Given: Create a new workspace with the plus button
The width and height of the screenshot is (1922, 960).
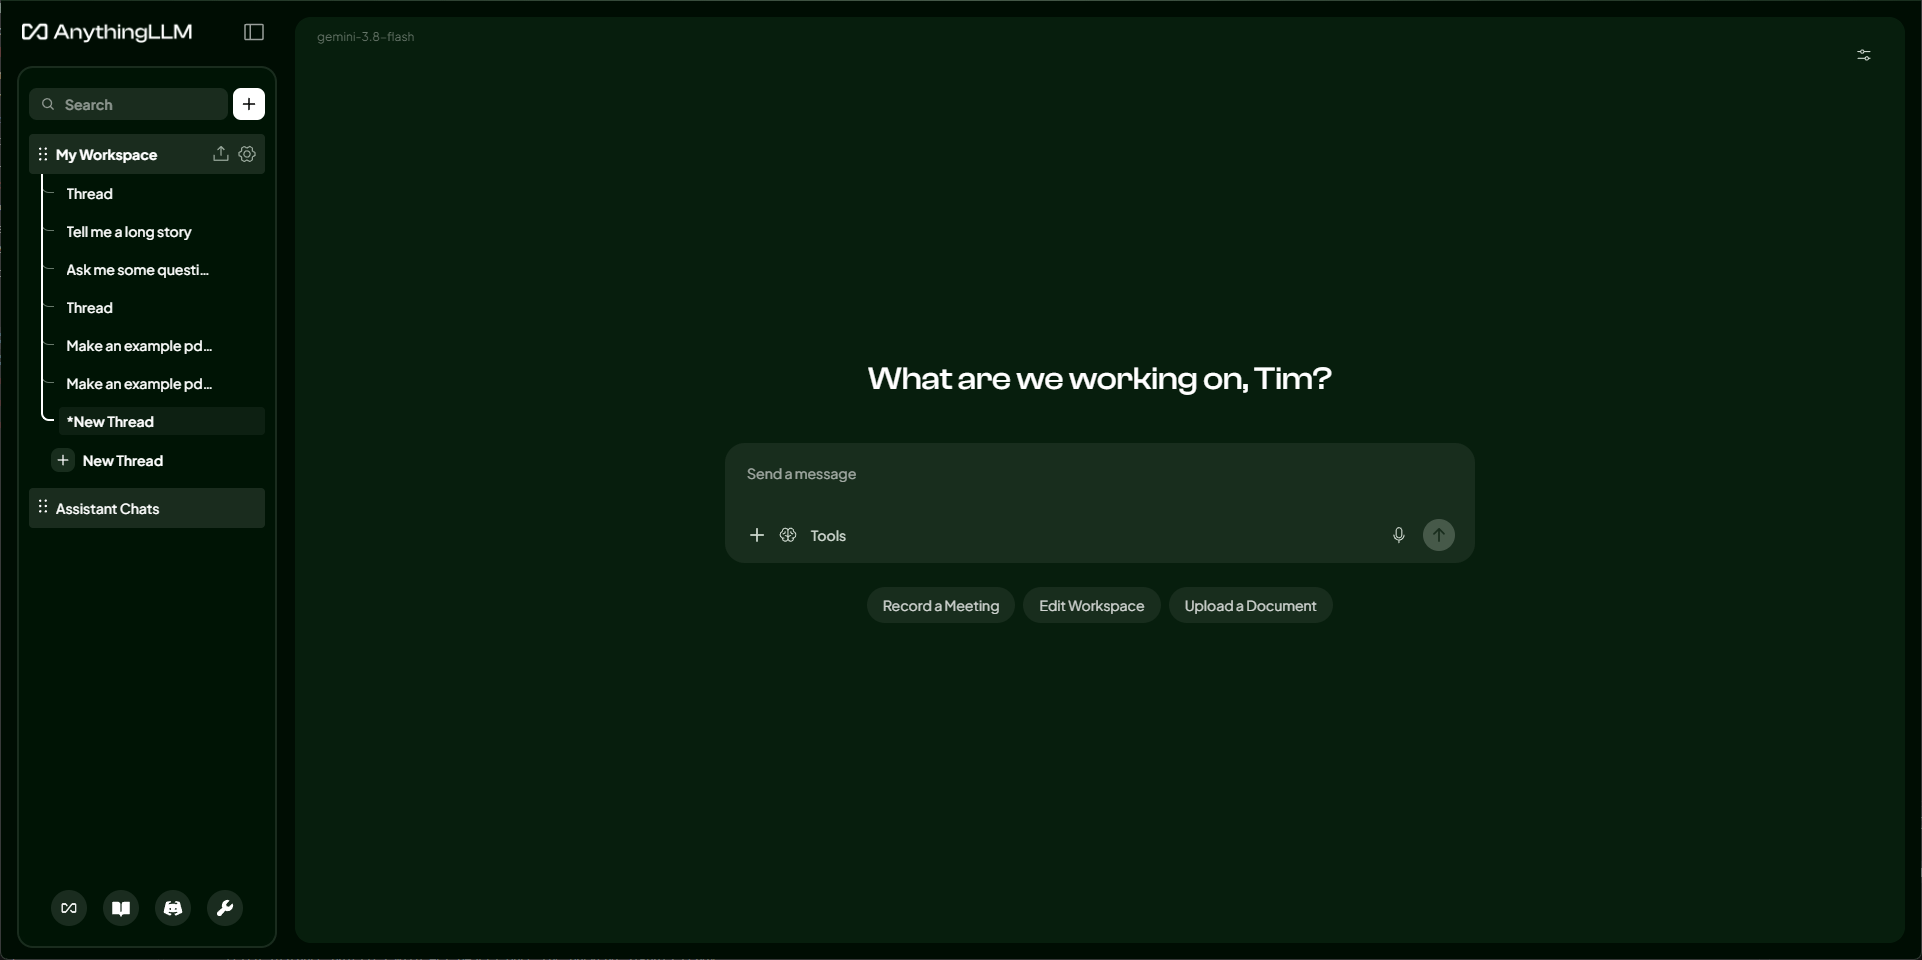Looking at the screenshot, I should click(x=249, y=104).
